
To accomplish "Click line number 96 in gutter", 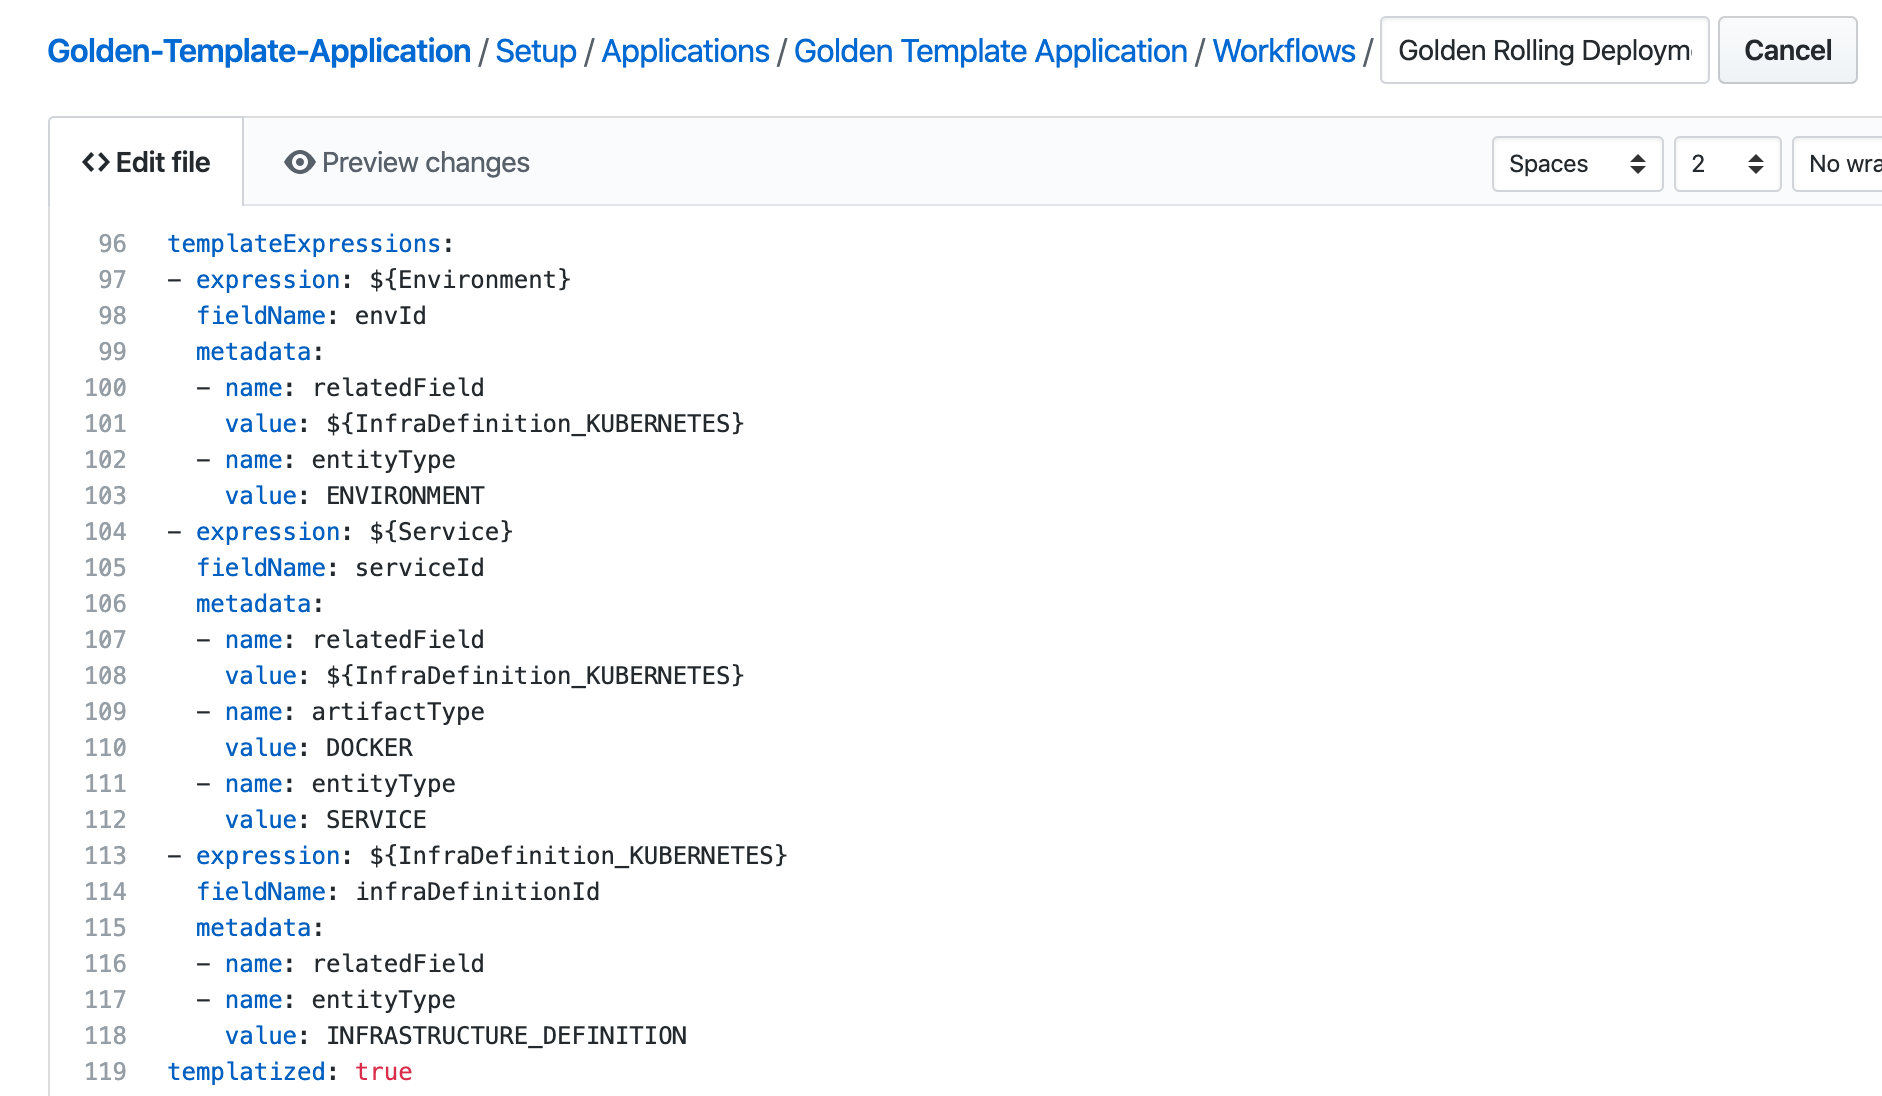I will coord(112,244).
